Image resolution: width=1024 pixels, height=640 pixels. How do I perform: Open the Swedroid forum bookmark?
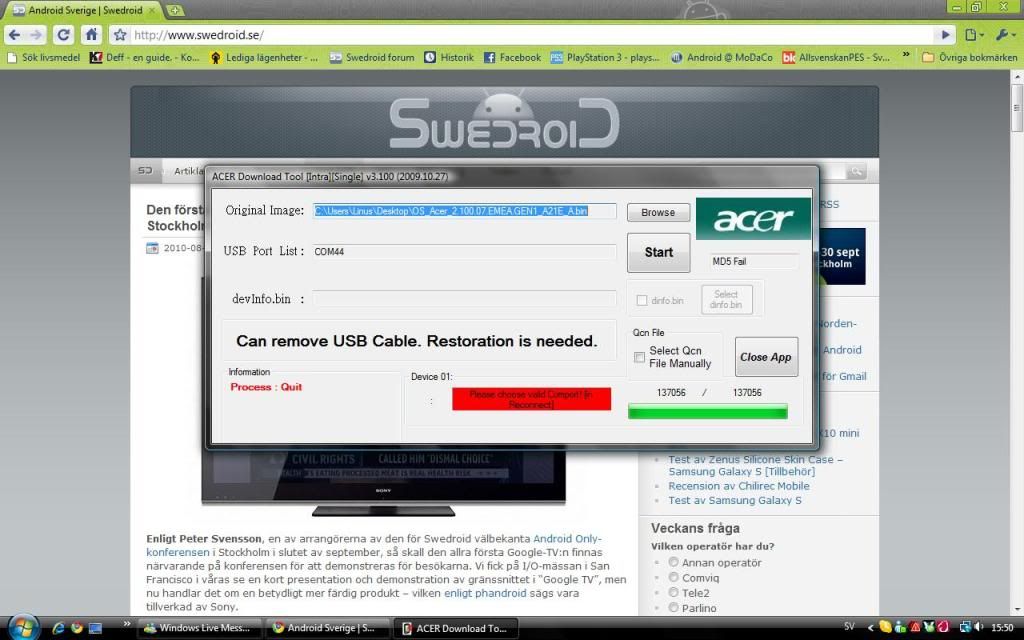click(x=372, y=57)
